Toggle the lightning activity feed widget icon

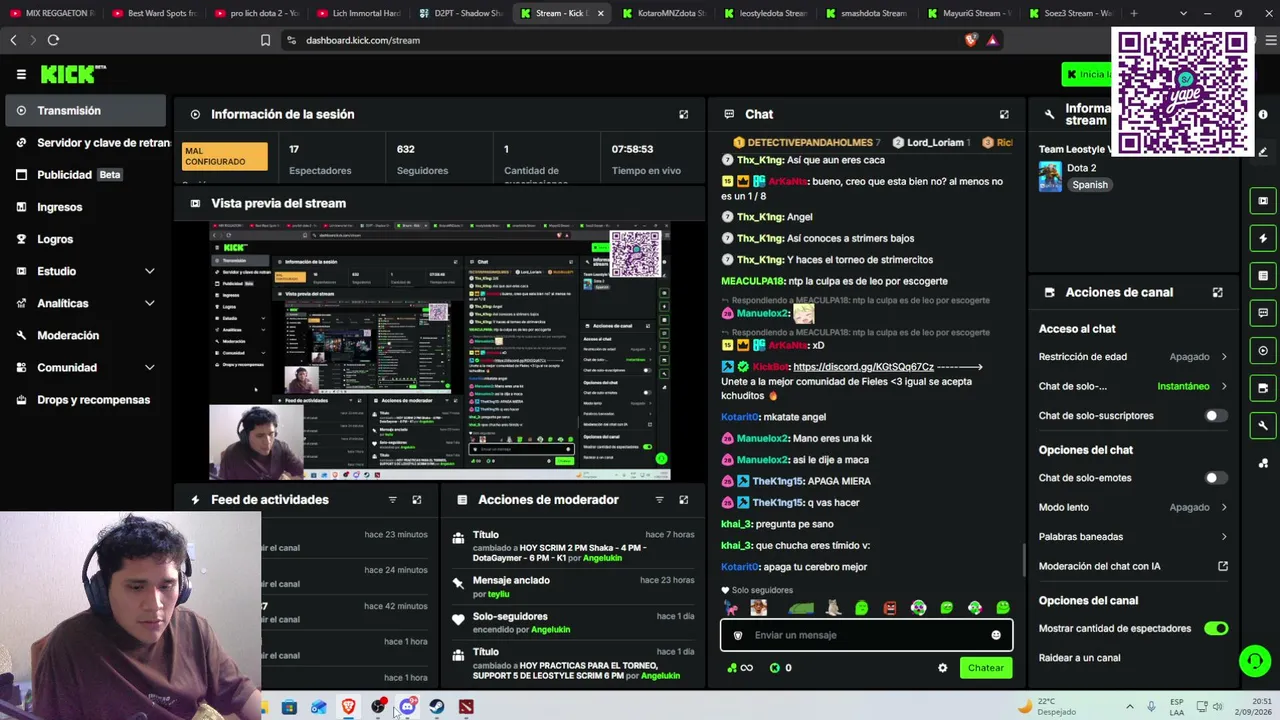(x=1263, y=238)
